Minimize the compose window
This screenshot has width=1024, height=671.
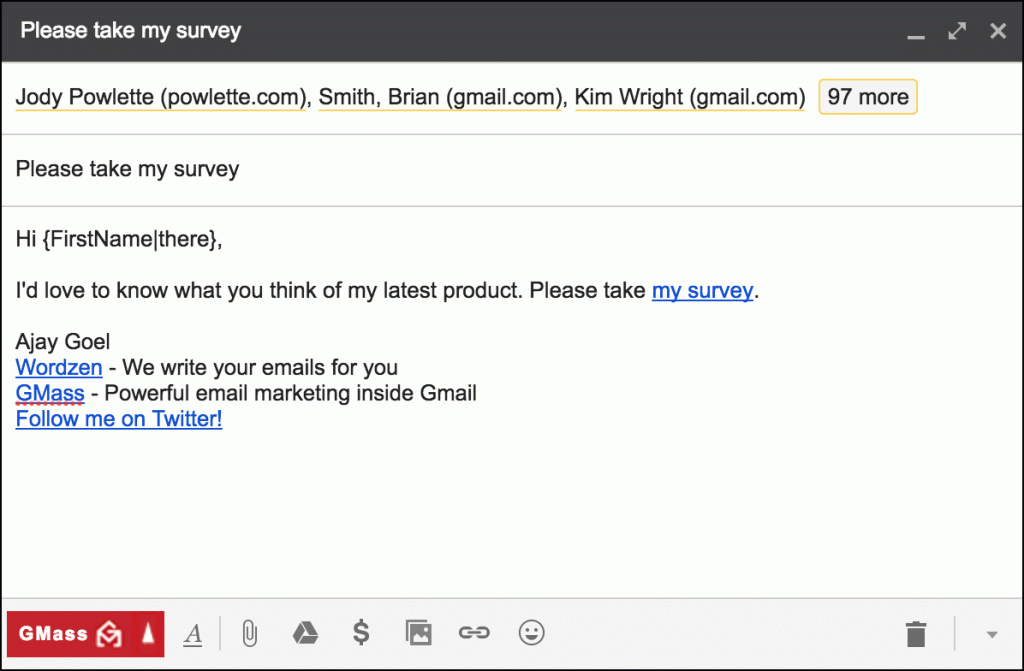916,33
